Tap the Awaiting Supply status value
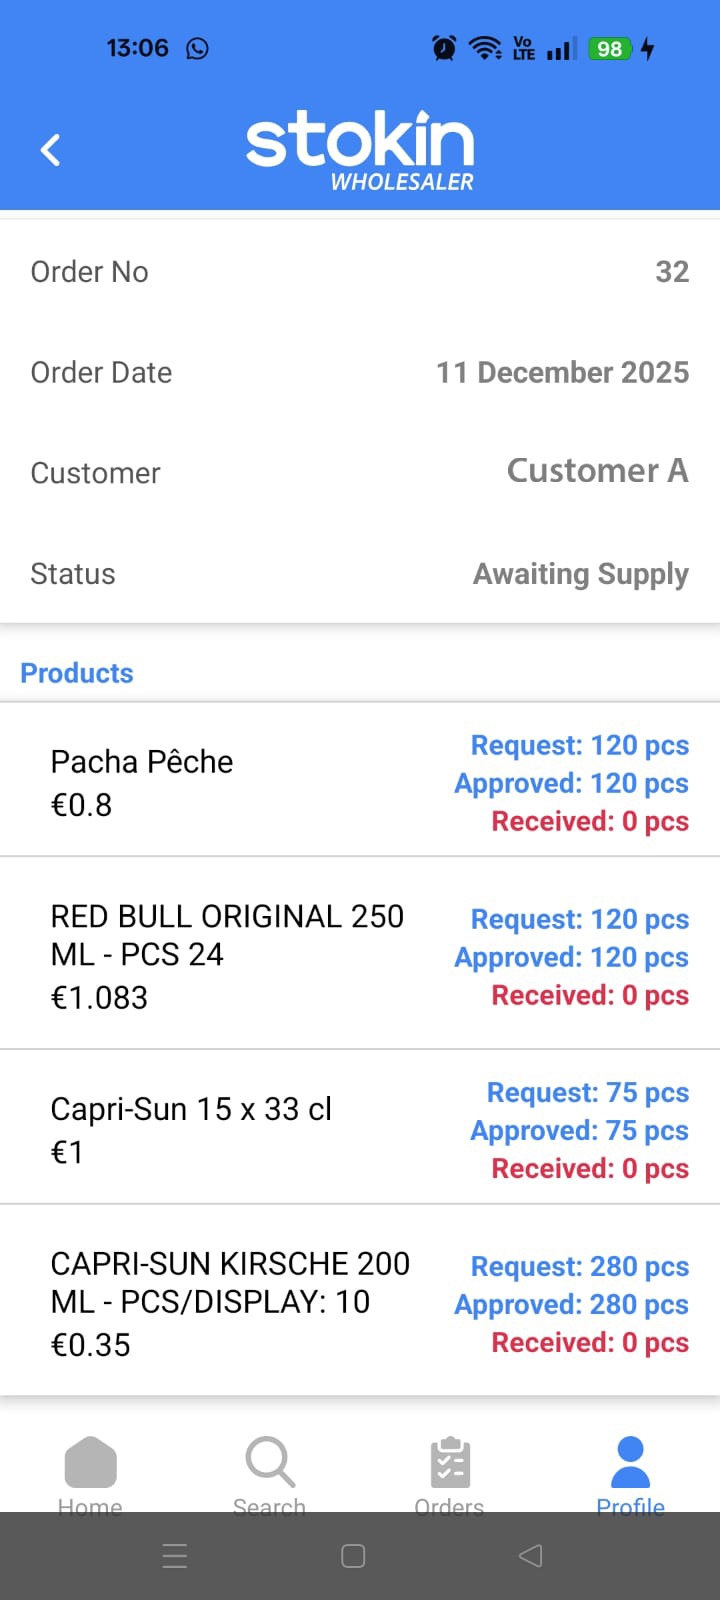 (580, 574)
